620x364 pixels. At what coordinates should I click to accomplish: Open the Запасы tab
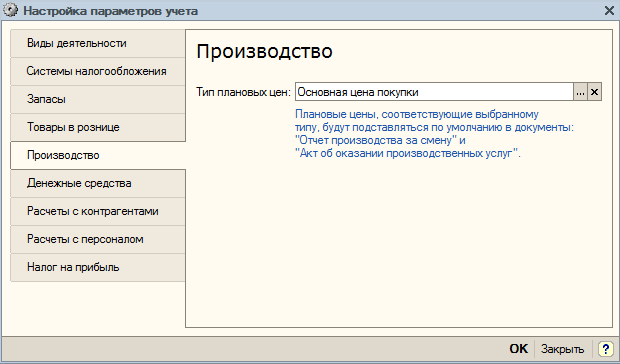(x=98, y=100)
